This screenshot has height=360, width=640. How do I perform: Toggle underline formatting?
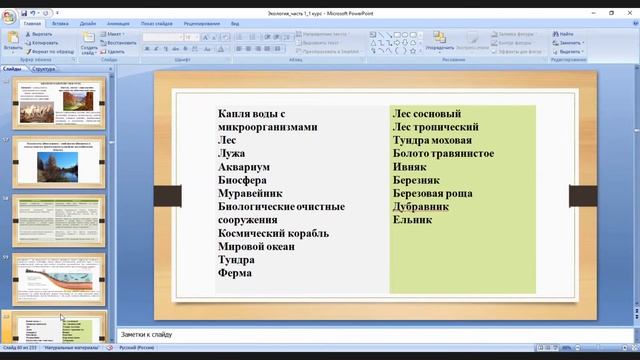[x=166, y=49]
